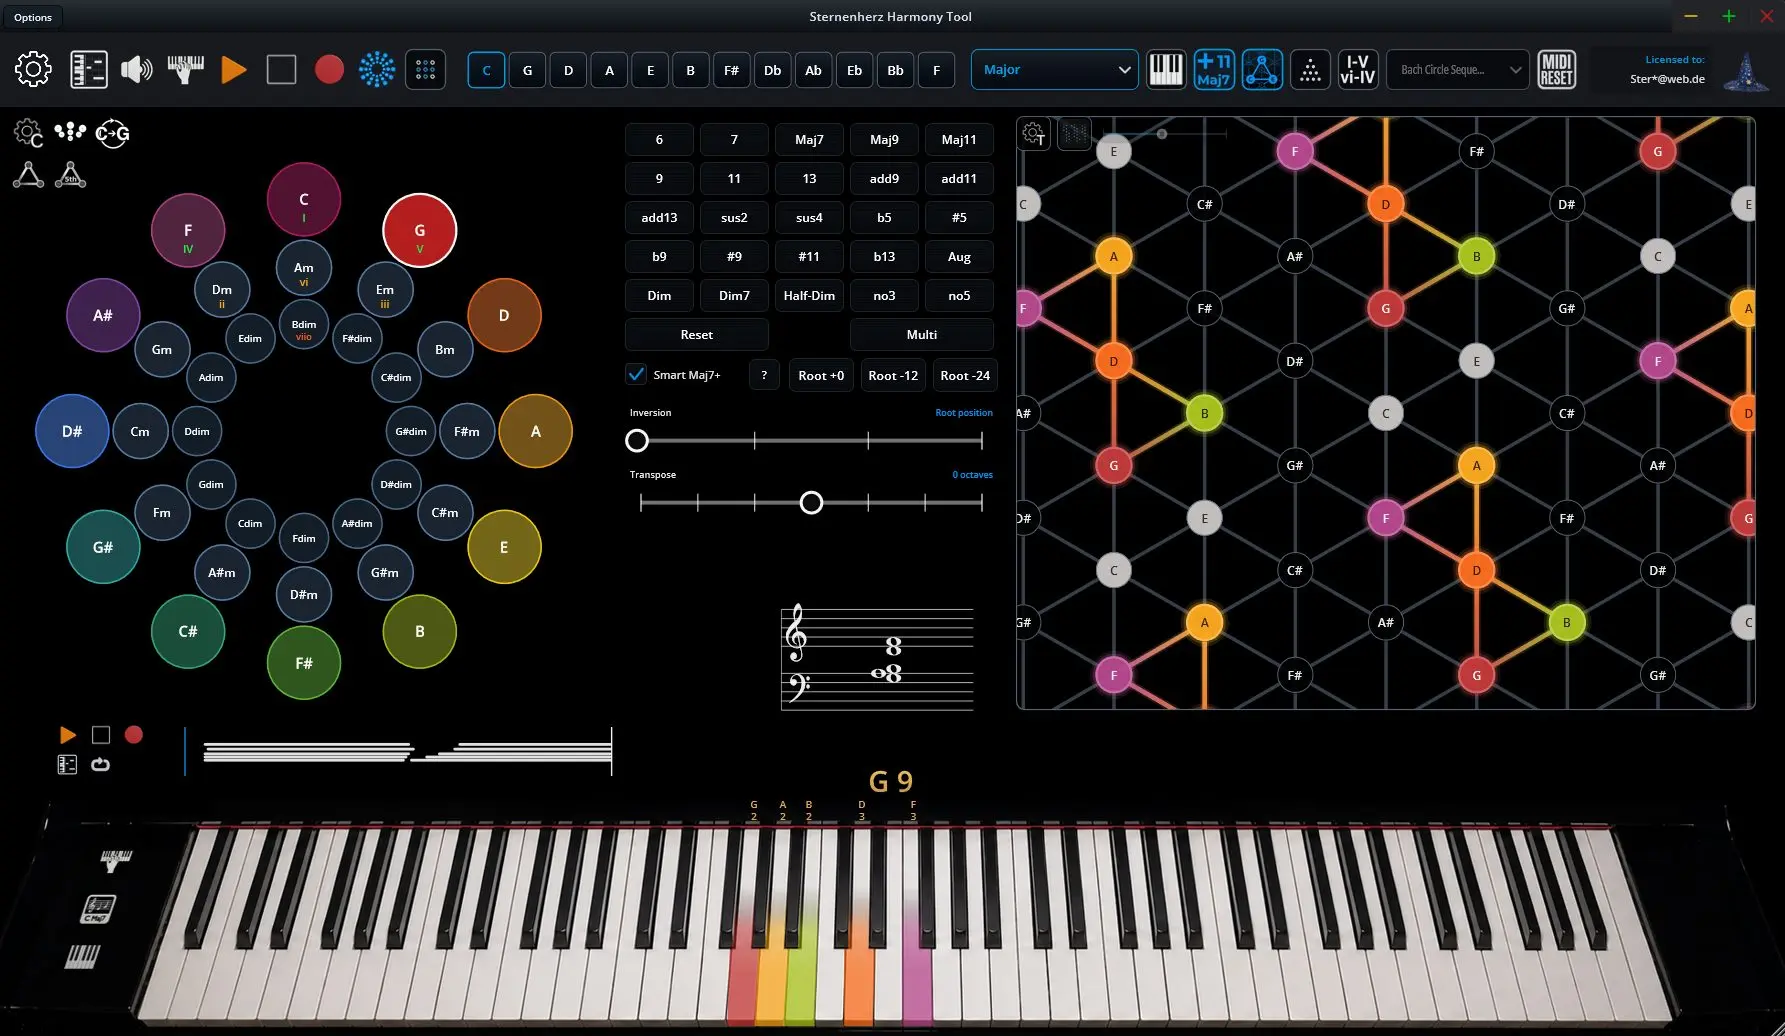Click the Reset chord modifier button
This screenshot has height=1036, width=1785.
[697, 334]
